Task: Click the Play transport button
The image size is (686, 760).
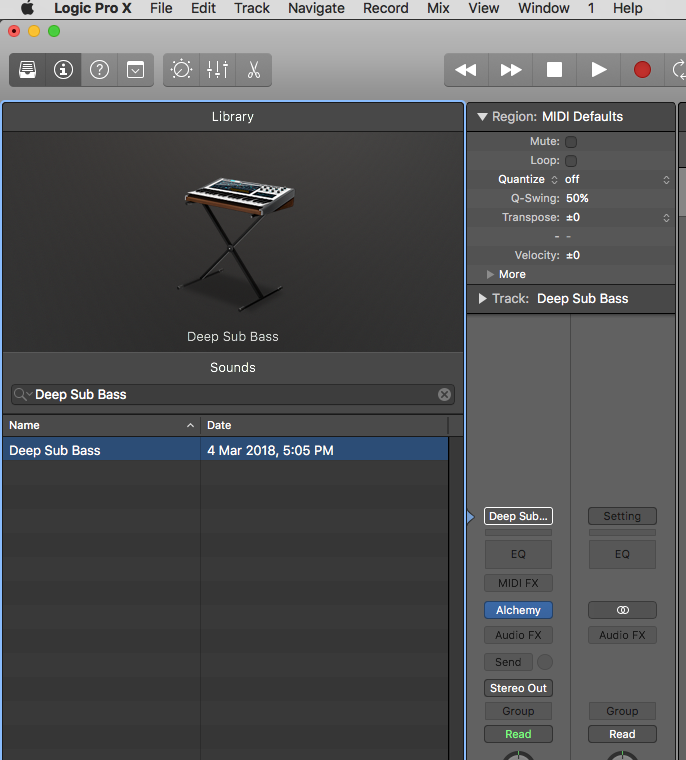Action: [x=599, y=70]
